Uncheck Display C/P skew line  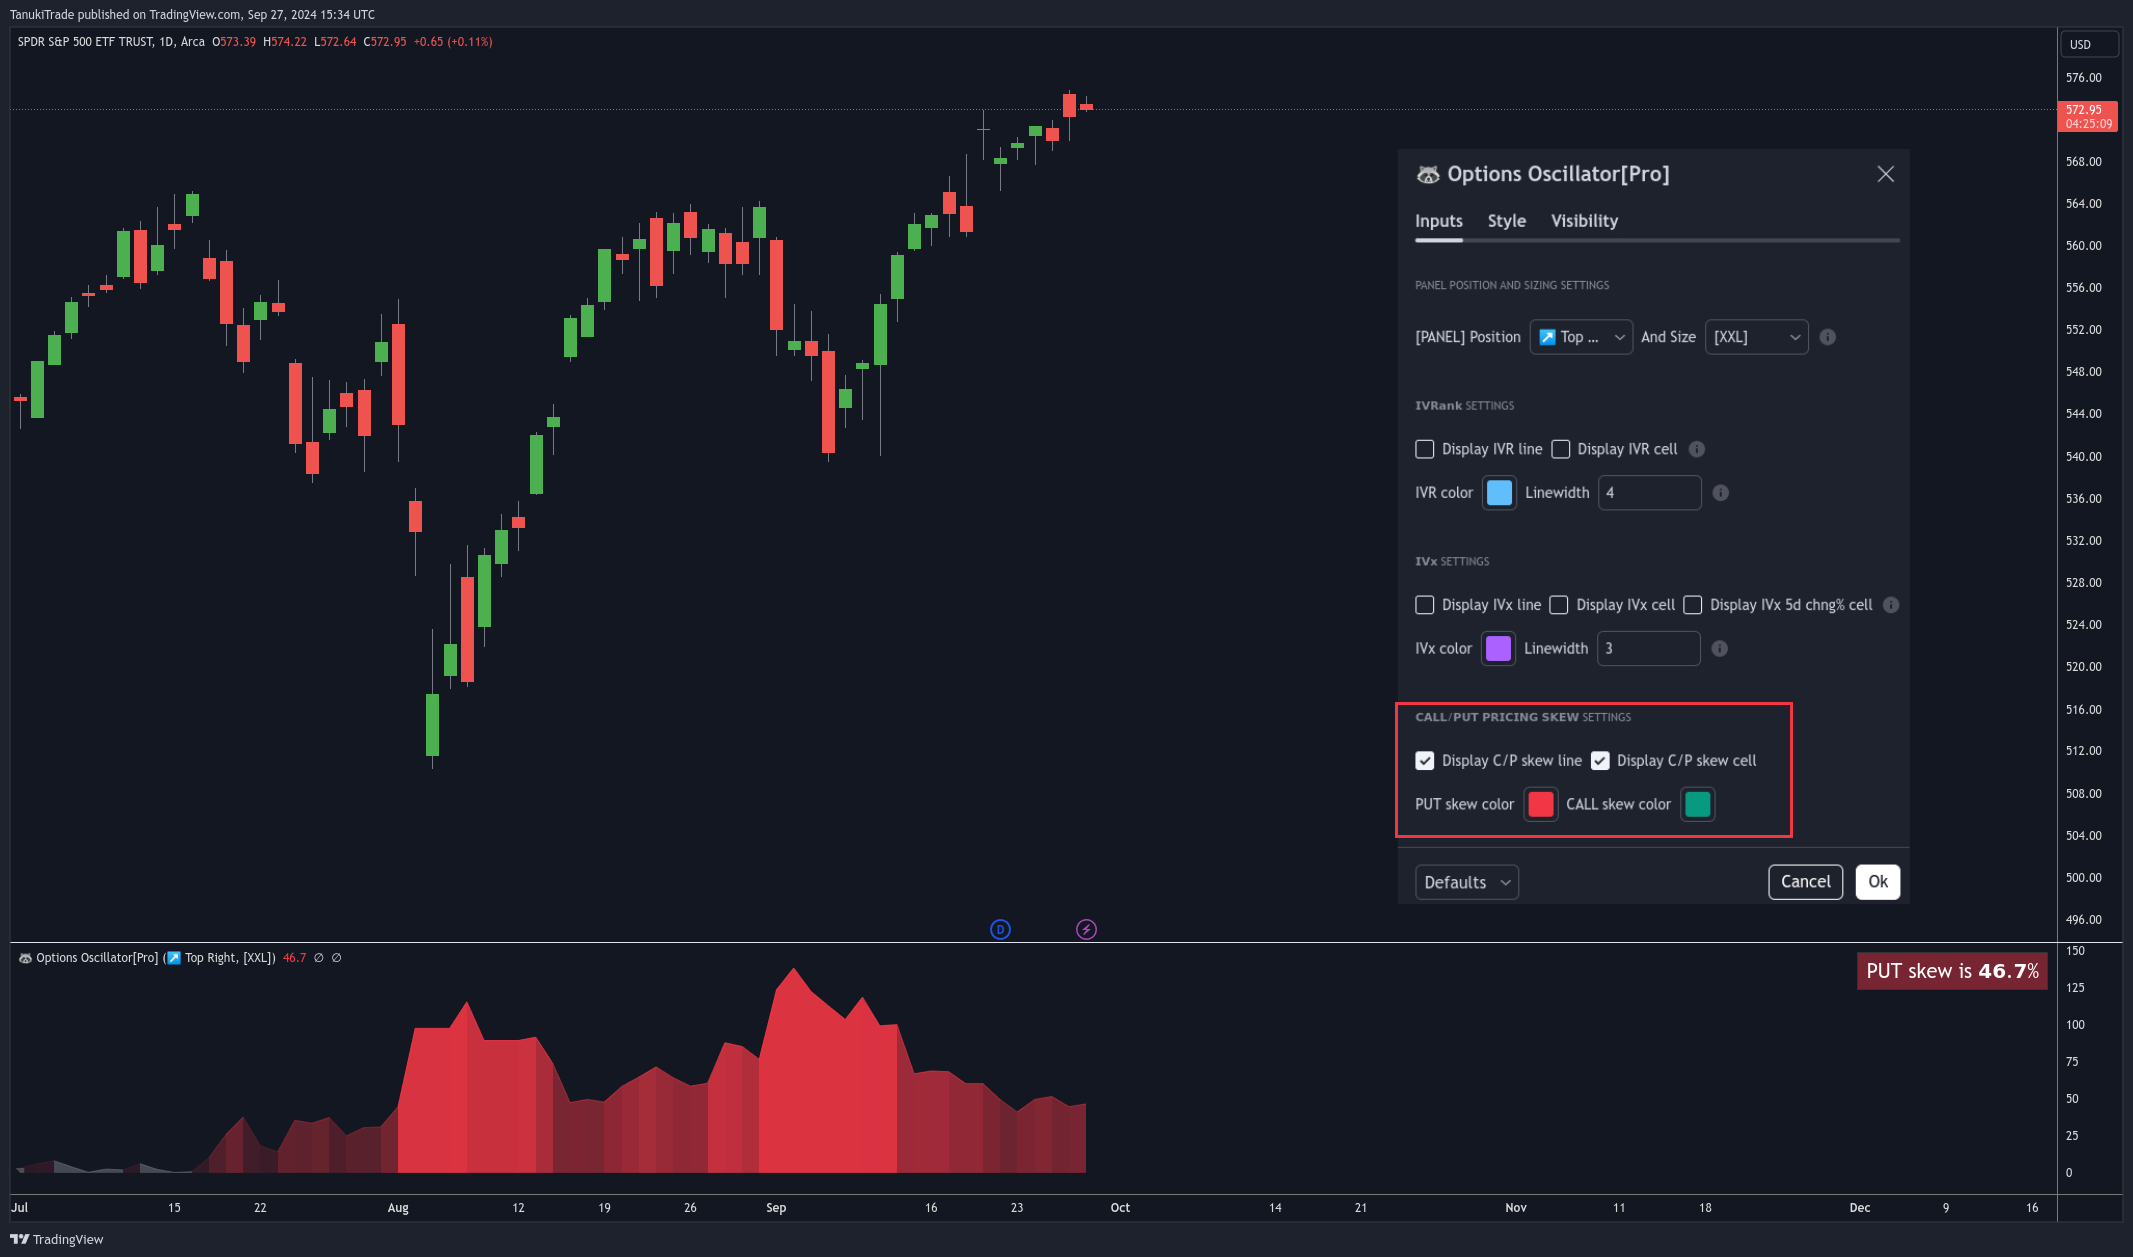coord(1425,761)
